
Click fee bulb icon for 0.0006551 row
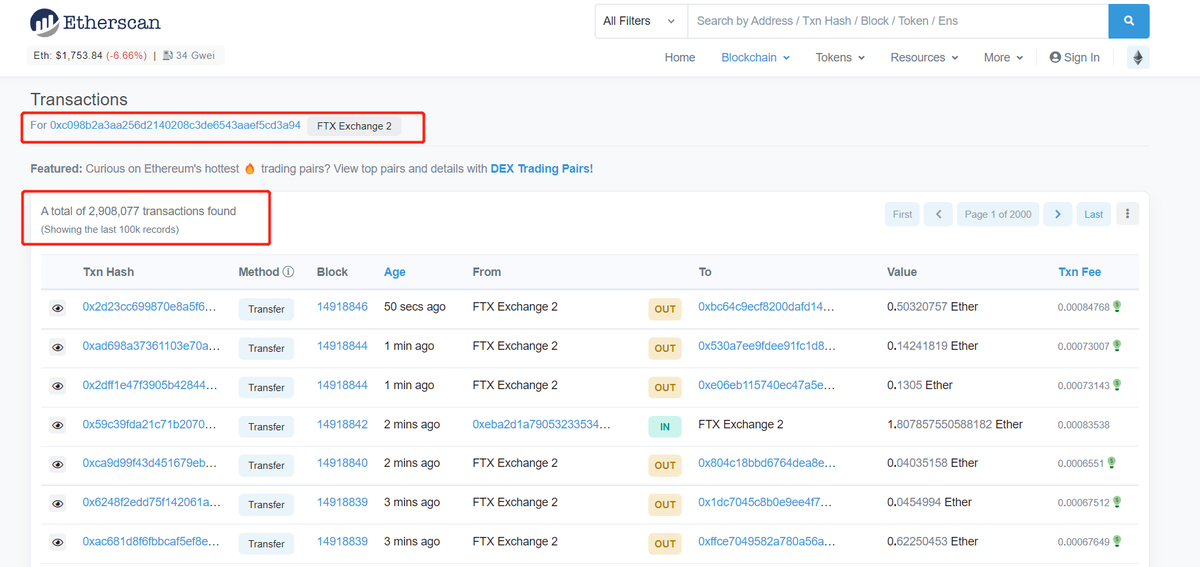pos(1110,463)
